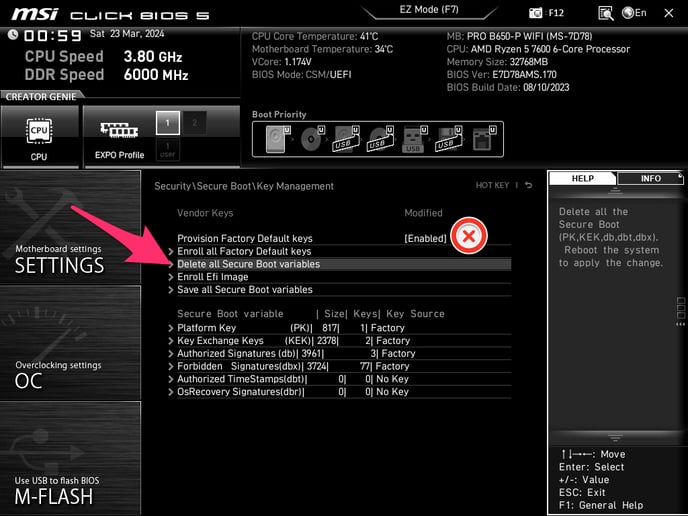The width and height of the screenshot is (688, 516).
Task: Open the OC overclocking settings menu
Action: (x=70, y=343)
